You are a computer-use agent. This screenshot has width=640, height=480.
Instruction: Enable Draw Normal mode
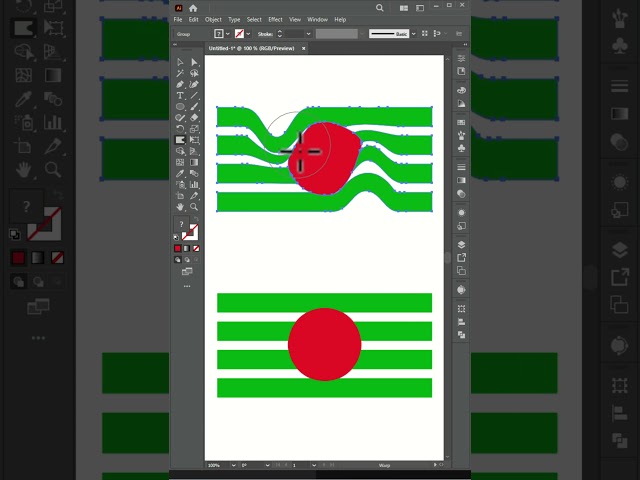click(x=178, y=260)
